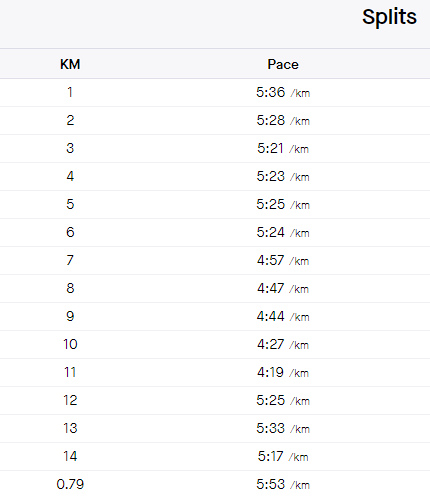Select the split row for kilometer 1
This screenshot has width=430, height=496.
click(x=215, y=93)
